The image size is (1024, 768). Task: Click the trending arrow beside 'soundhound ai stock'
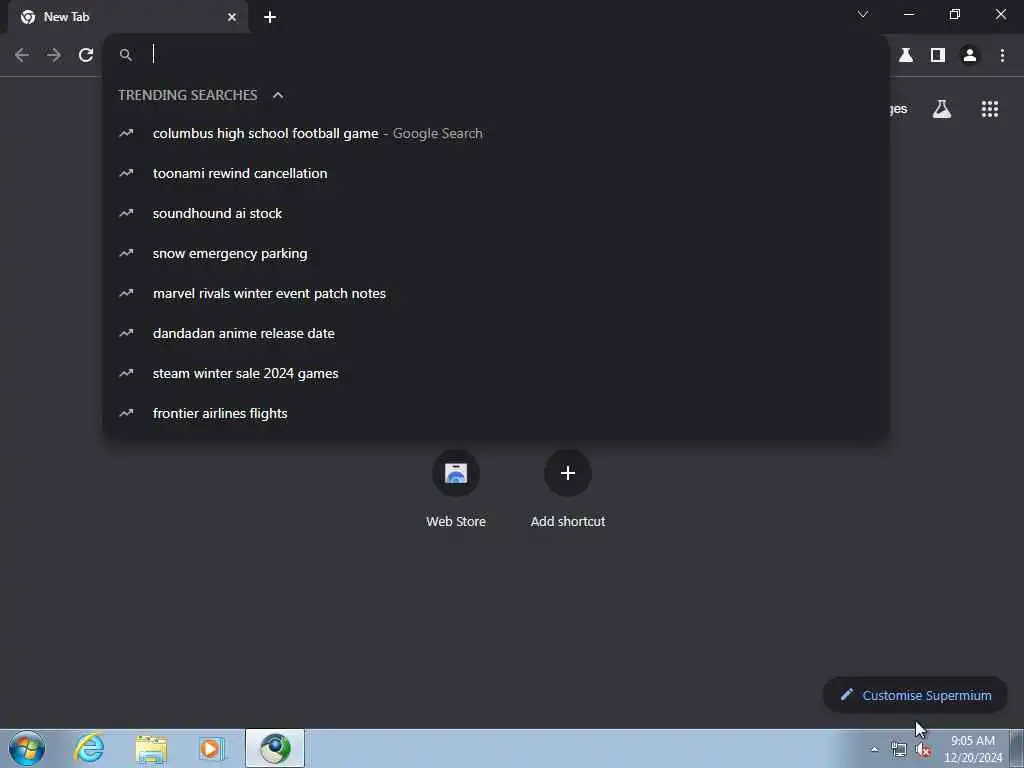(x=126, y=214)
